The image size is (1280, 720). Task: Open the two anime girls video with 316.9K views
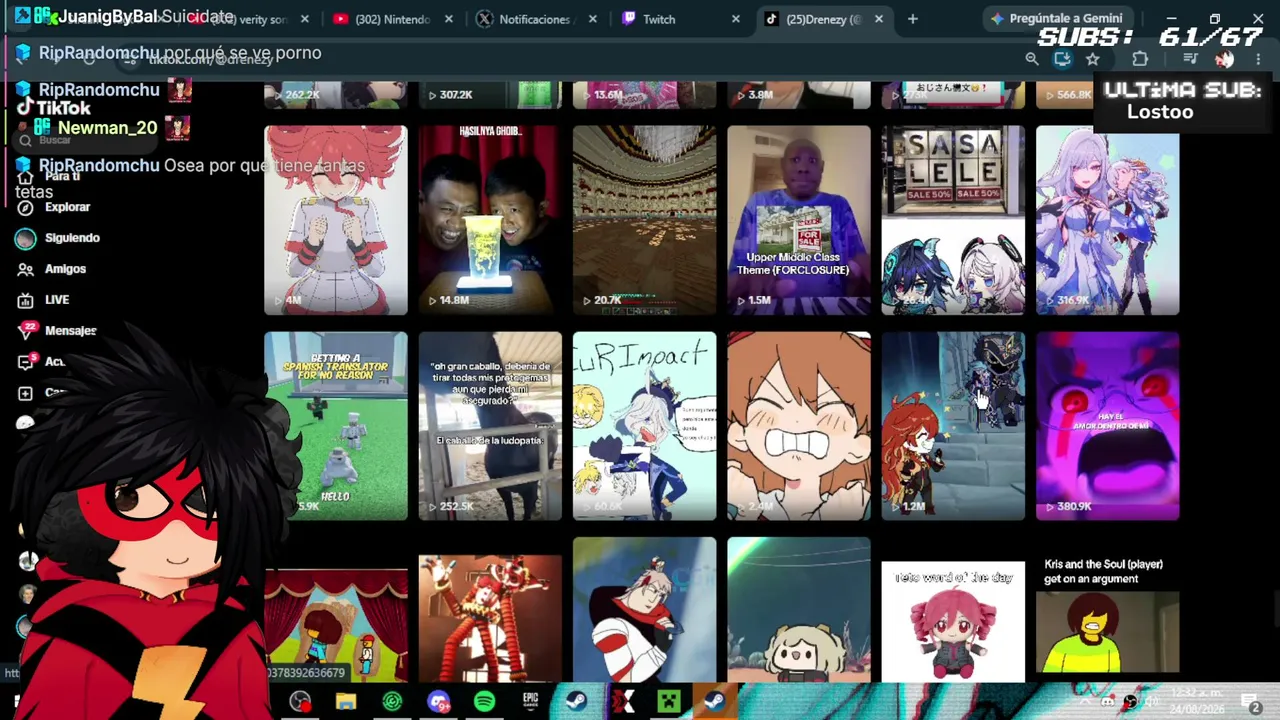pos(1107,220)
